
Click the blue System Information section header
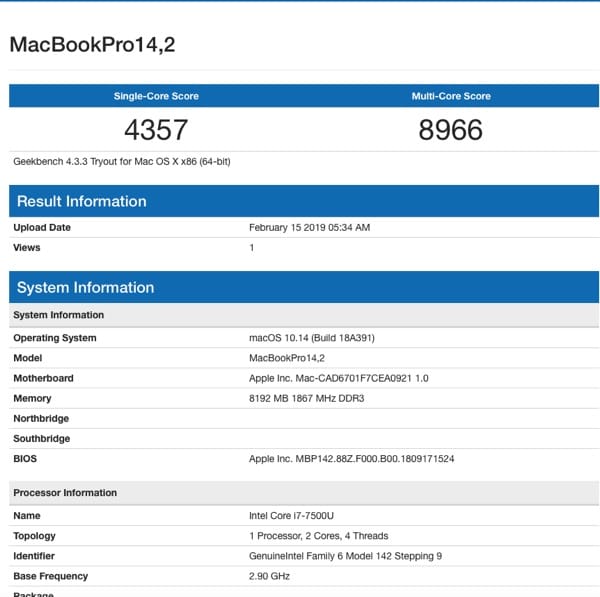(86, 287)
